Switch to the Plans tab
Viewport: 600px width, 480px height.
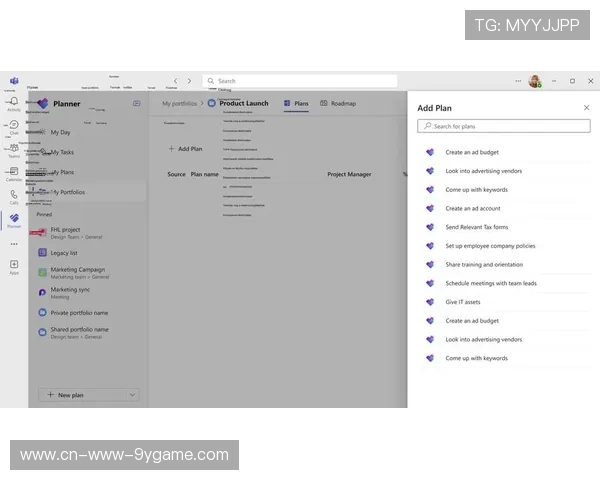[296, 103]
